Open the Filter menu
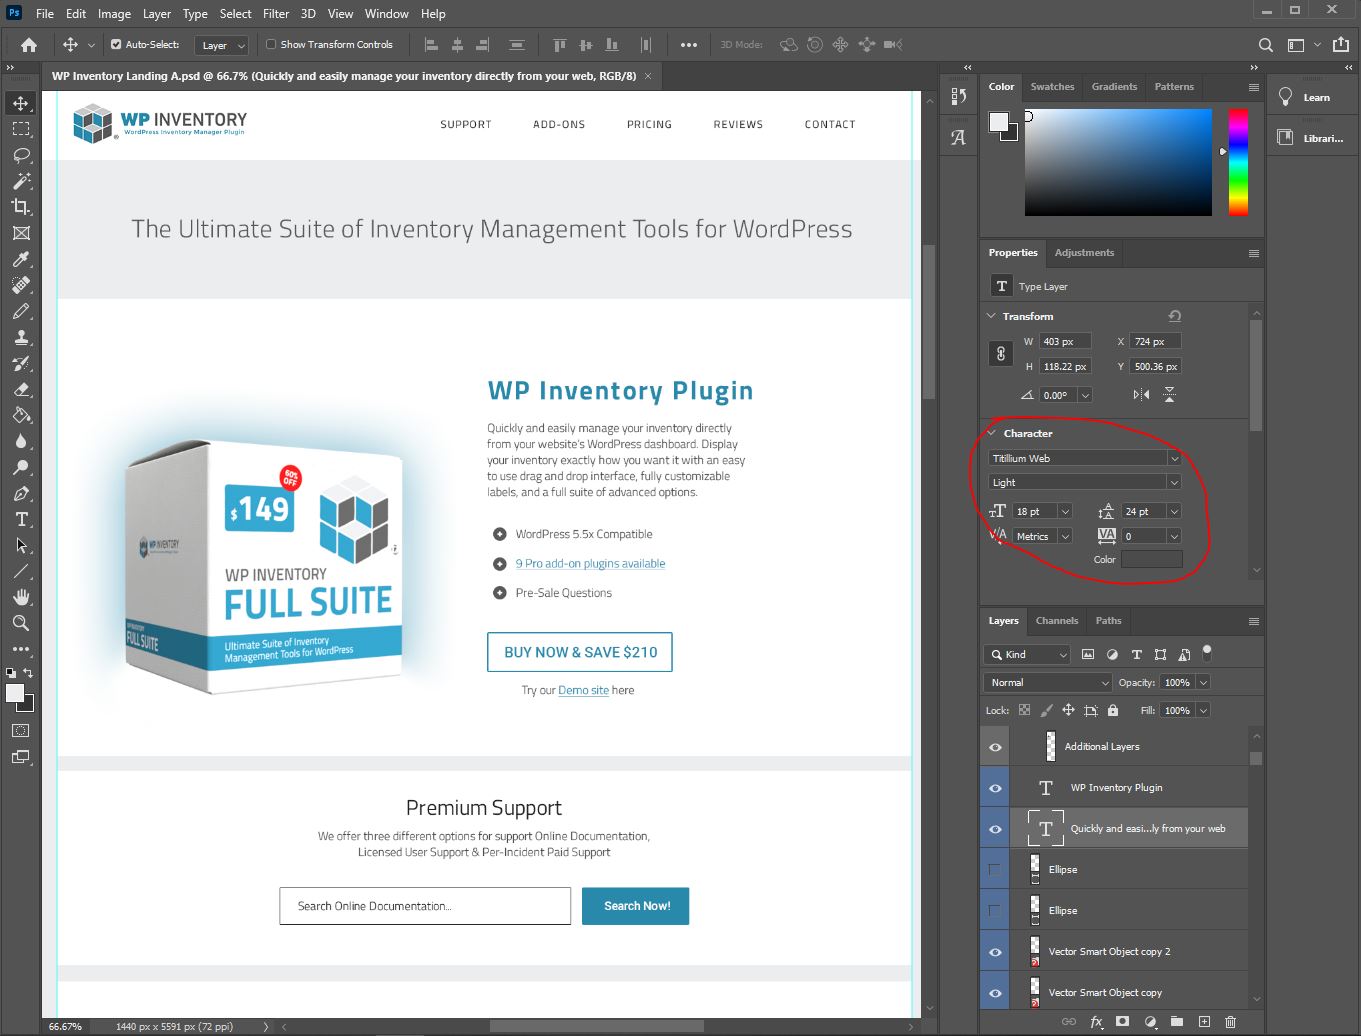 [276, 14]
